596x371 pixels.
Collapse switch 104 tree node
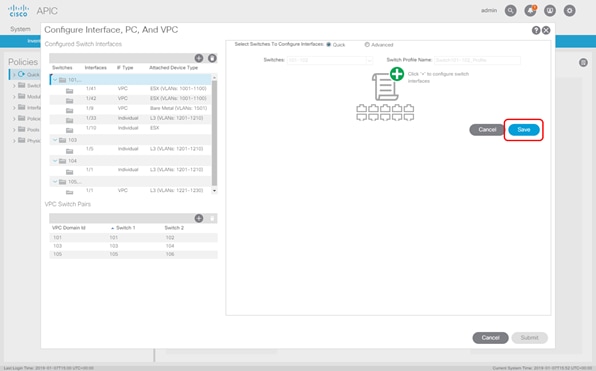point(55,161)
